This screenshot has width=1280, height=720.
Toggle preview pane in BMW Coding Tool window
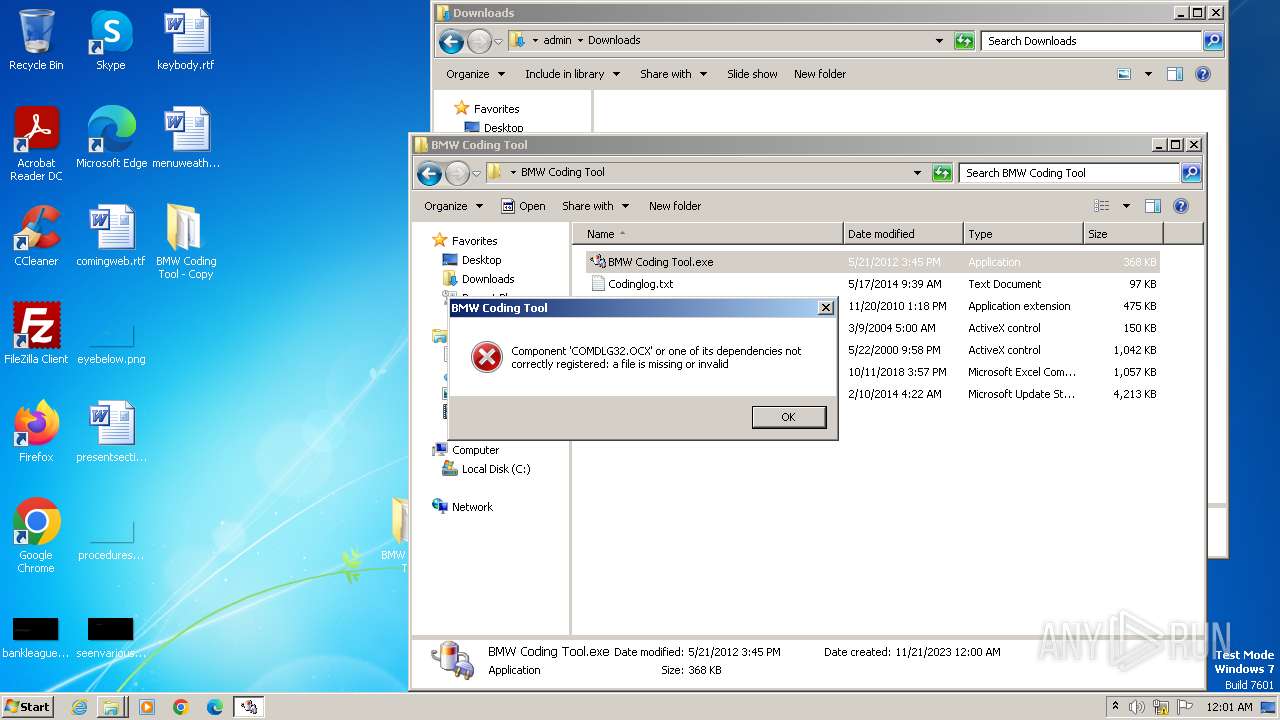[1153, 206]
